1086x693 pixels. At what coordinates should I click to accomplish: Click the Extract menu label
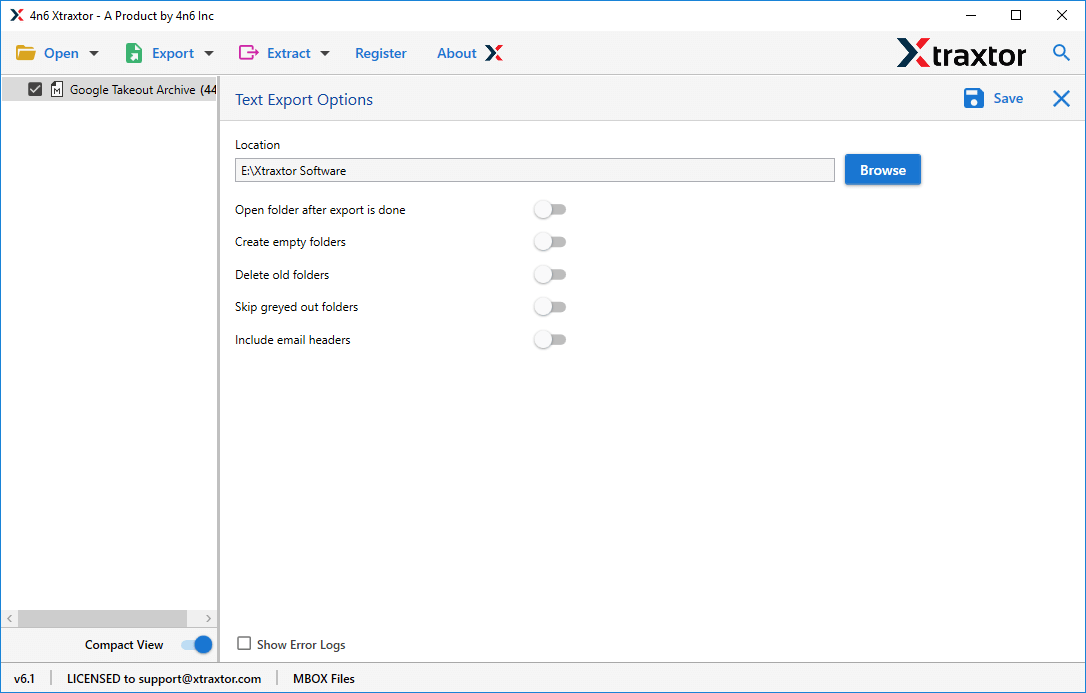point(289,53)
